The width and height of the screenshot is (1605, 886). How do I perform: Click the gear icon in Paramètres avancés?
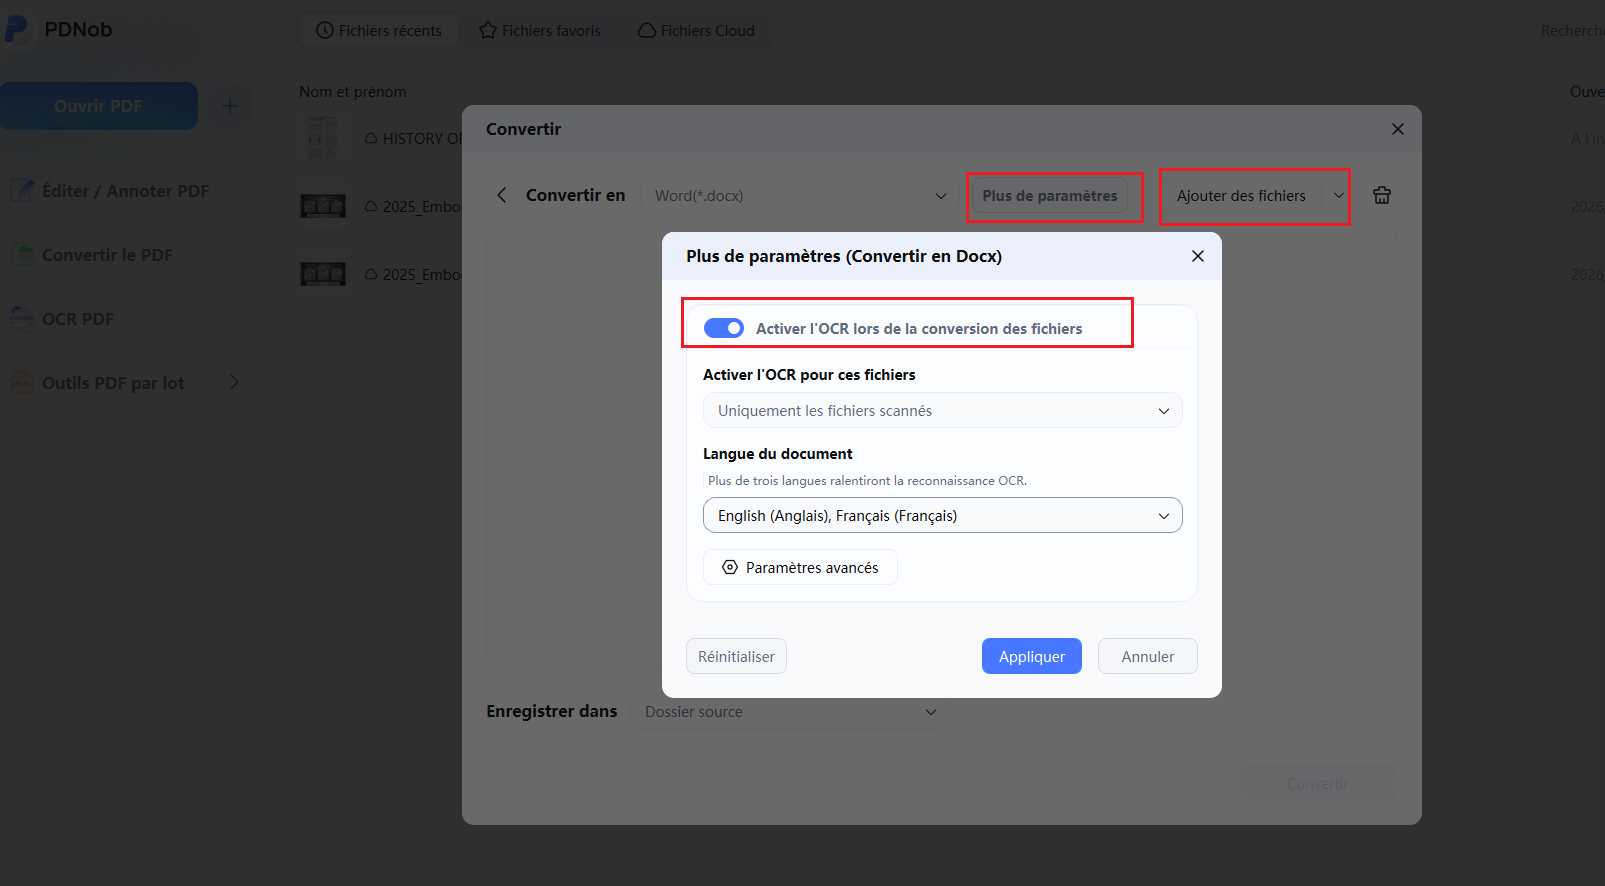730,567
